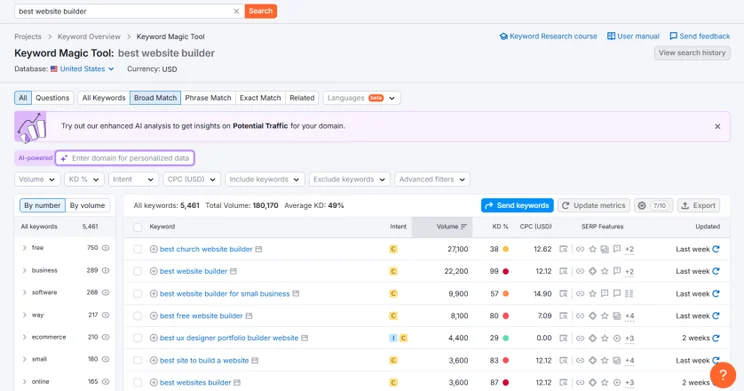Refresh metrics for 'best free website builder' row
This screenshot has width=744, height=391.
(x=716, y=316)
